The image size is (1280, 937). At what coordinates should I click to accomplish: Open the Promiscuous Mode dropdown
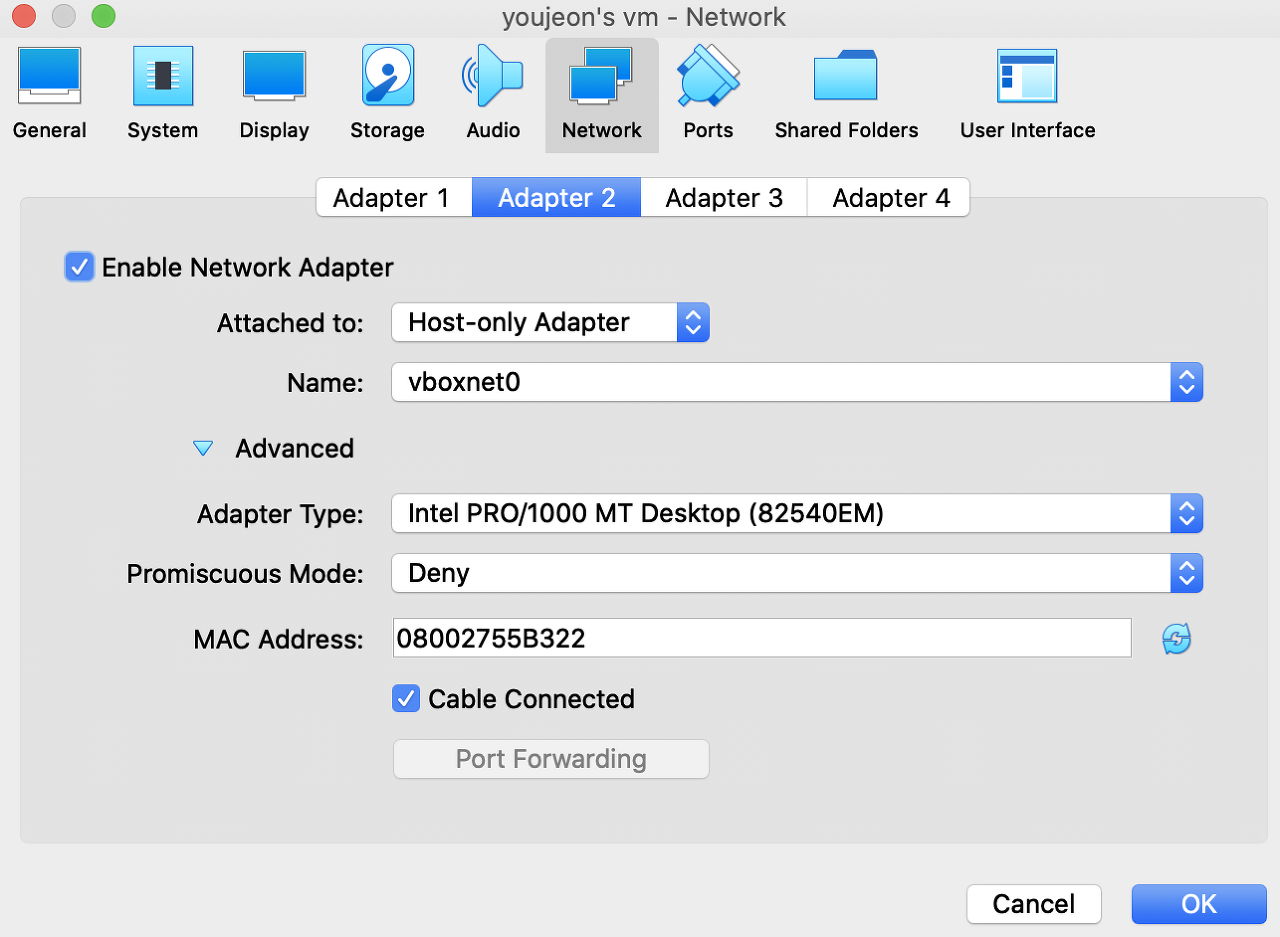[797, 573]
